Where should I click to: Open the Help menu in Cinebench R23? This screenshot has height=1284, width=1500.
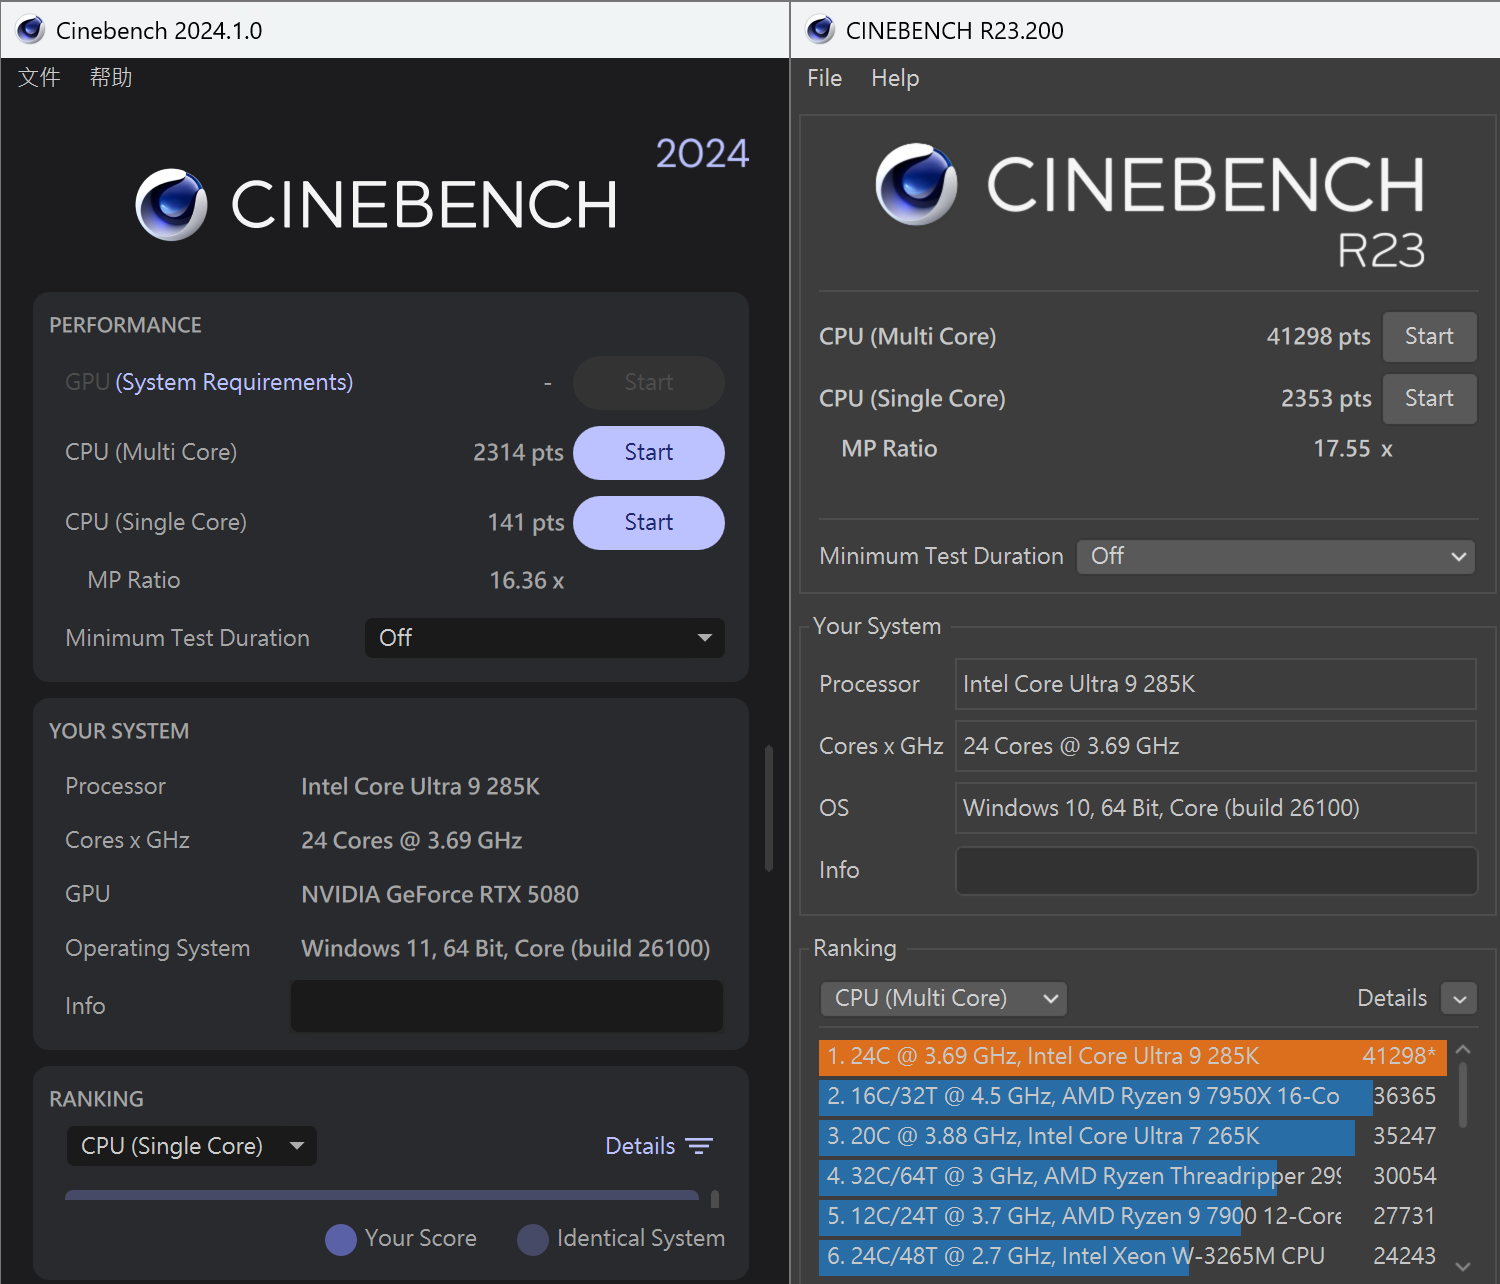coord(895,78)
